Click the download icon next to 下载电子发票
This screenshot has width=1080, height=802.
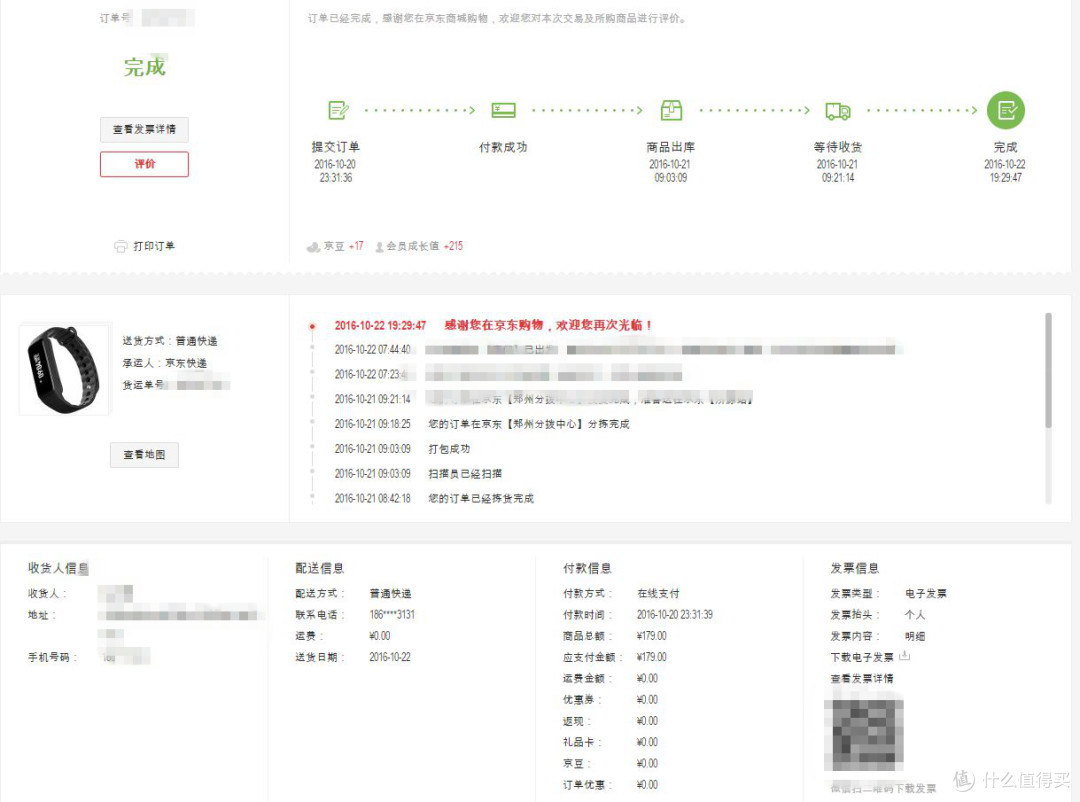904,656
